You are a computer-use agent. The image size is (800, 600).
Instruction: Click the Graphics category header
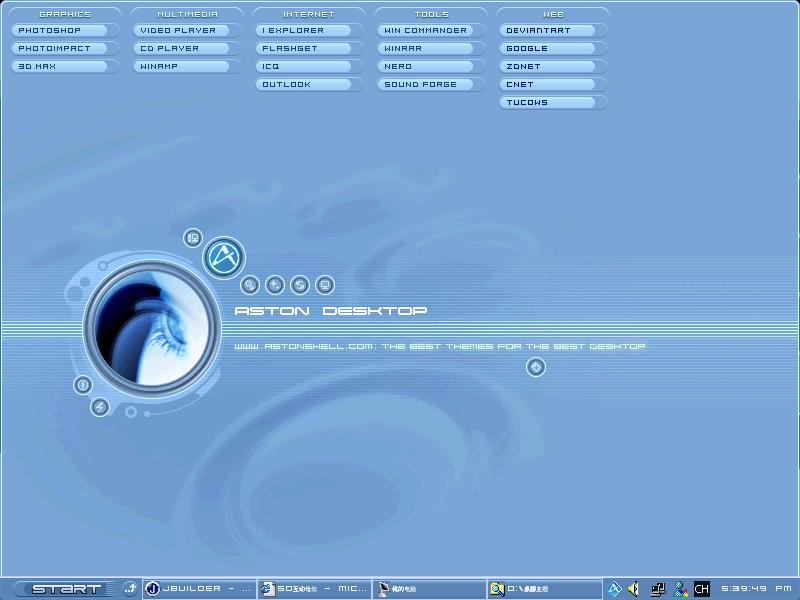[64, 15]
